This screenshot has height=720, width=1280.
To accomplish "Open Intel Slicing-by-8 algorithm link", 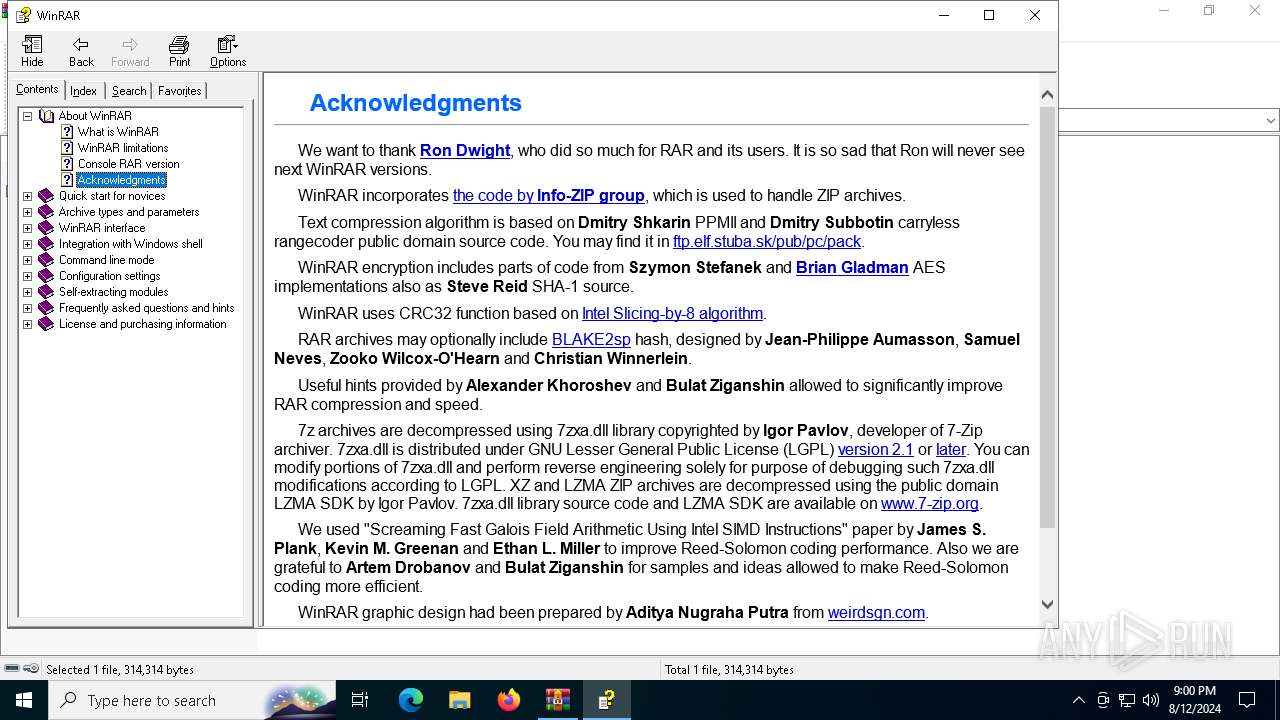I will 673,313.
